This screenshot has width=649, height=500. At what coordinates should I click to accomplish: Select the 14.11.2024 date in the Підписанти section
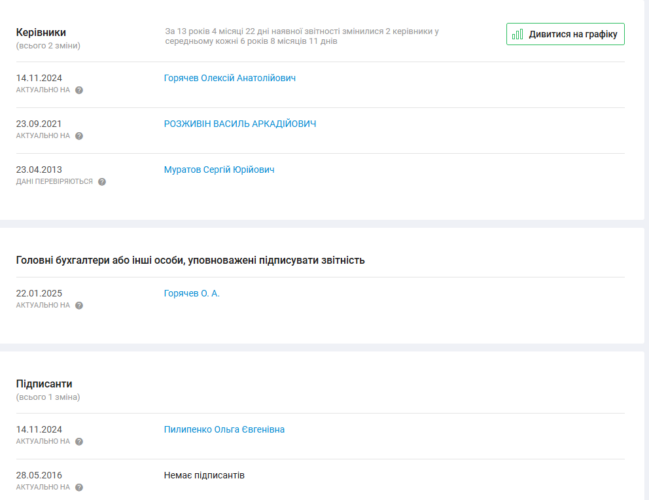pos(39,430)
